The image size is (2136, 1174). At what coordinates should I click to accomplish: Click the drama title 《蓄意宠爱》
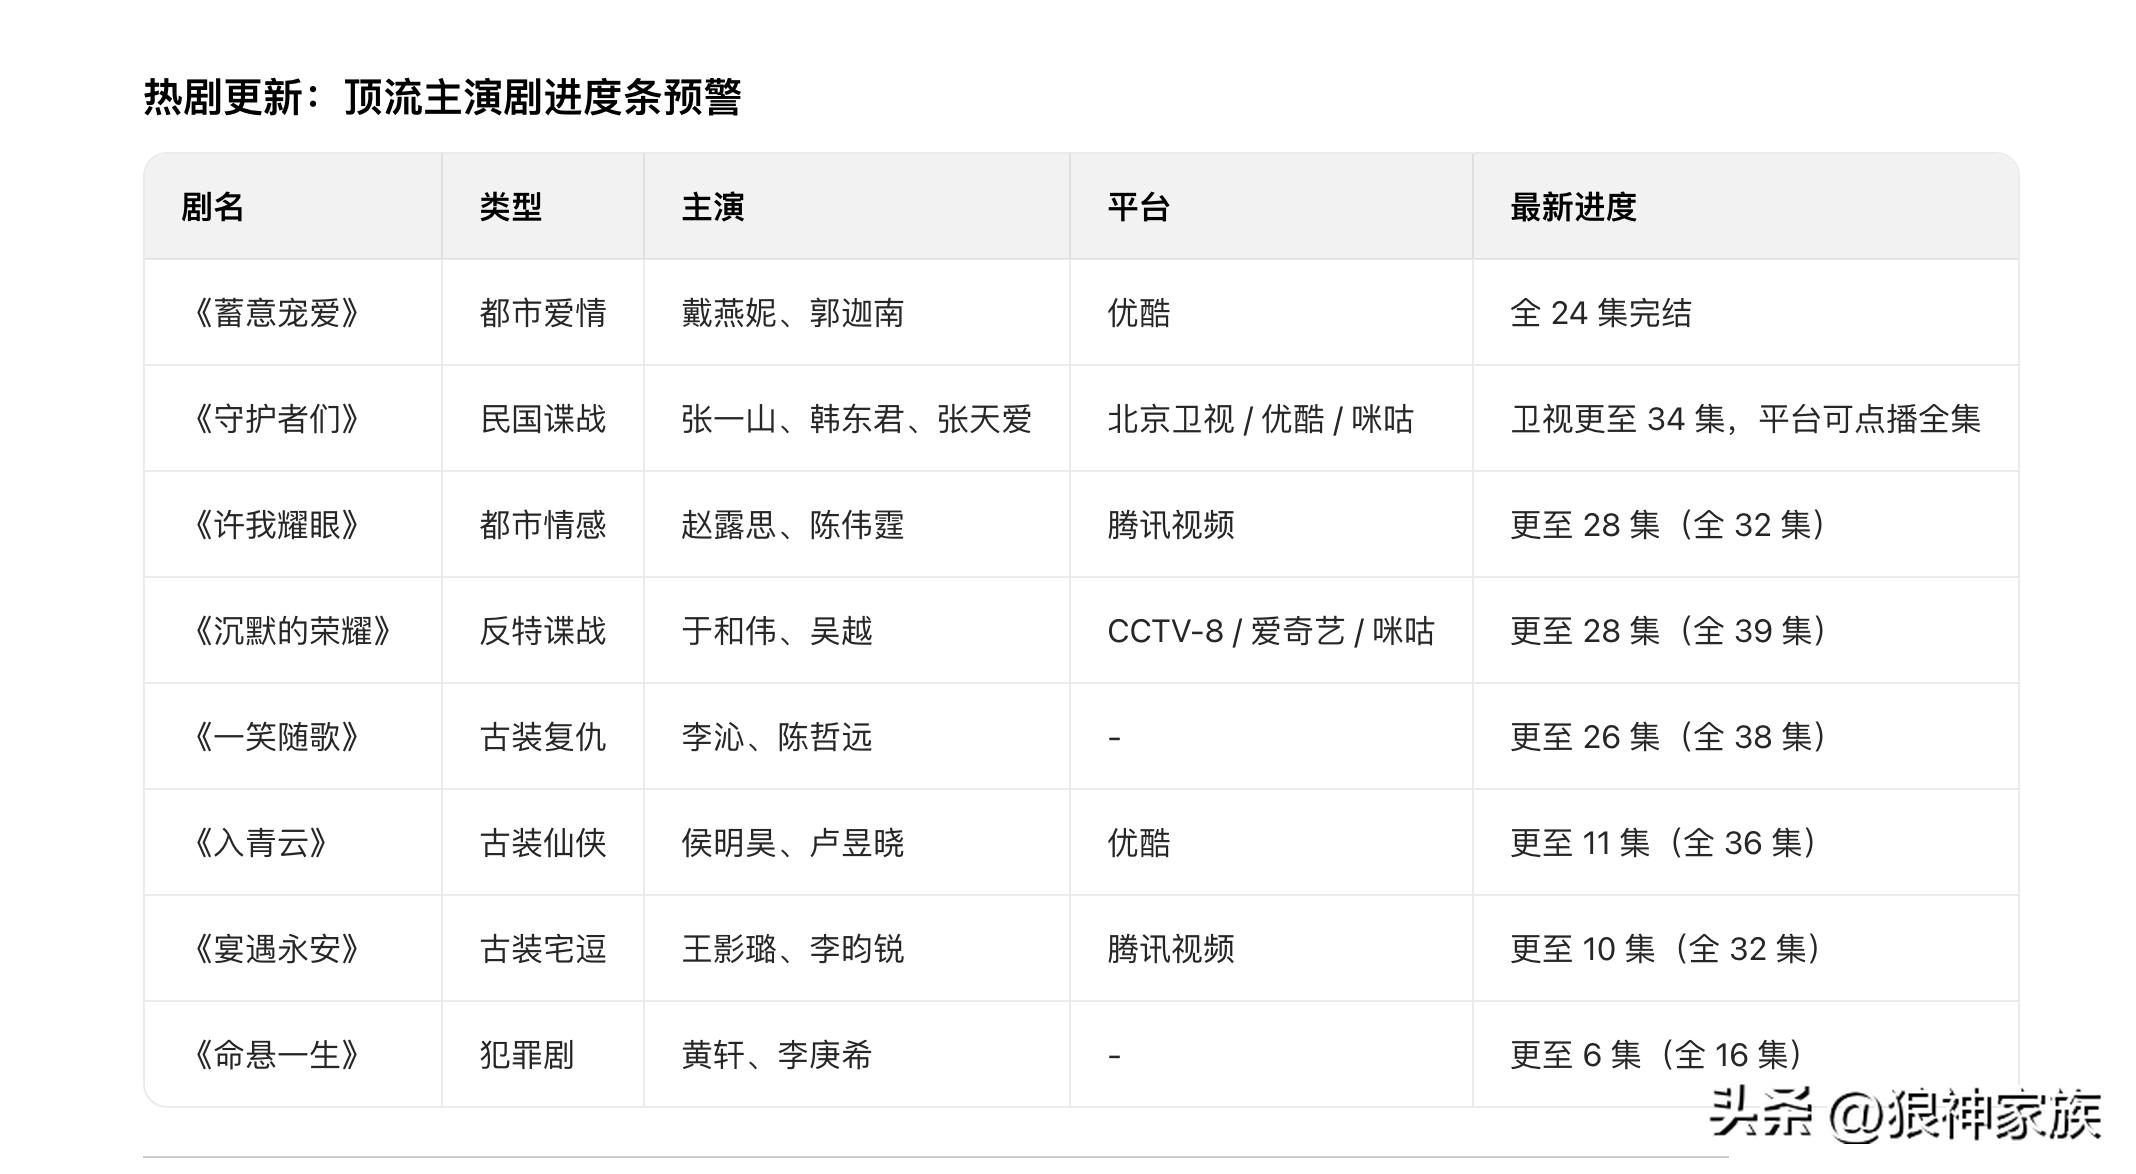click(283, 313)
